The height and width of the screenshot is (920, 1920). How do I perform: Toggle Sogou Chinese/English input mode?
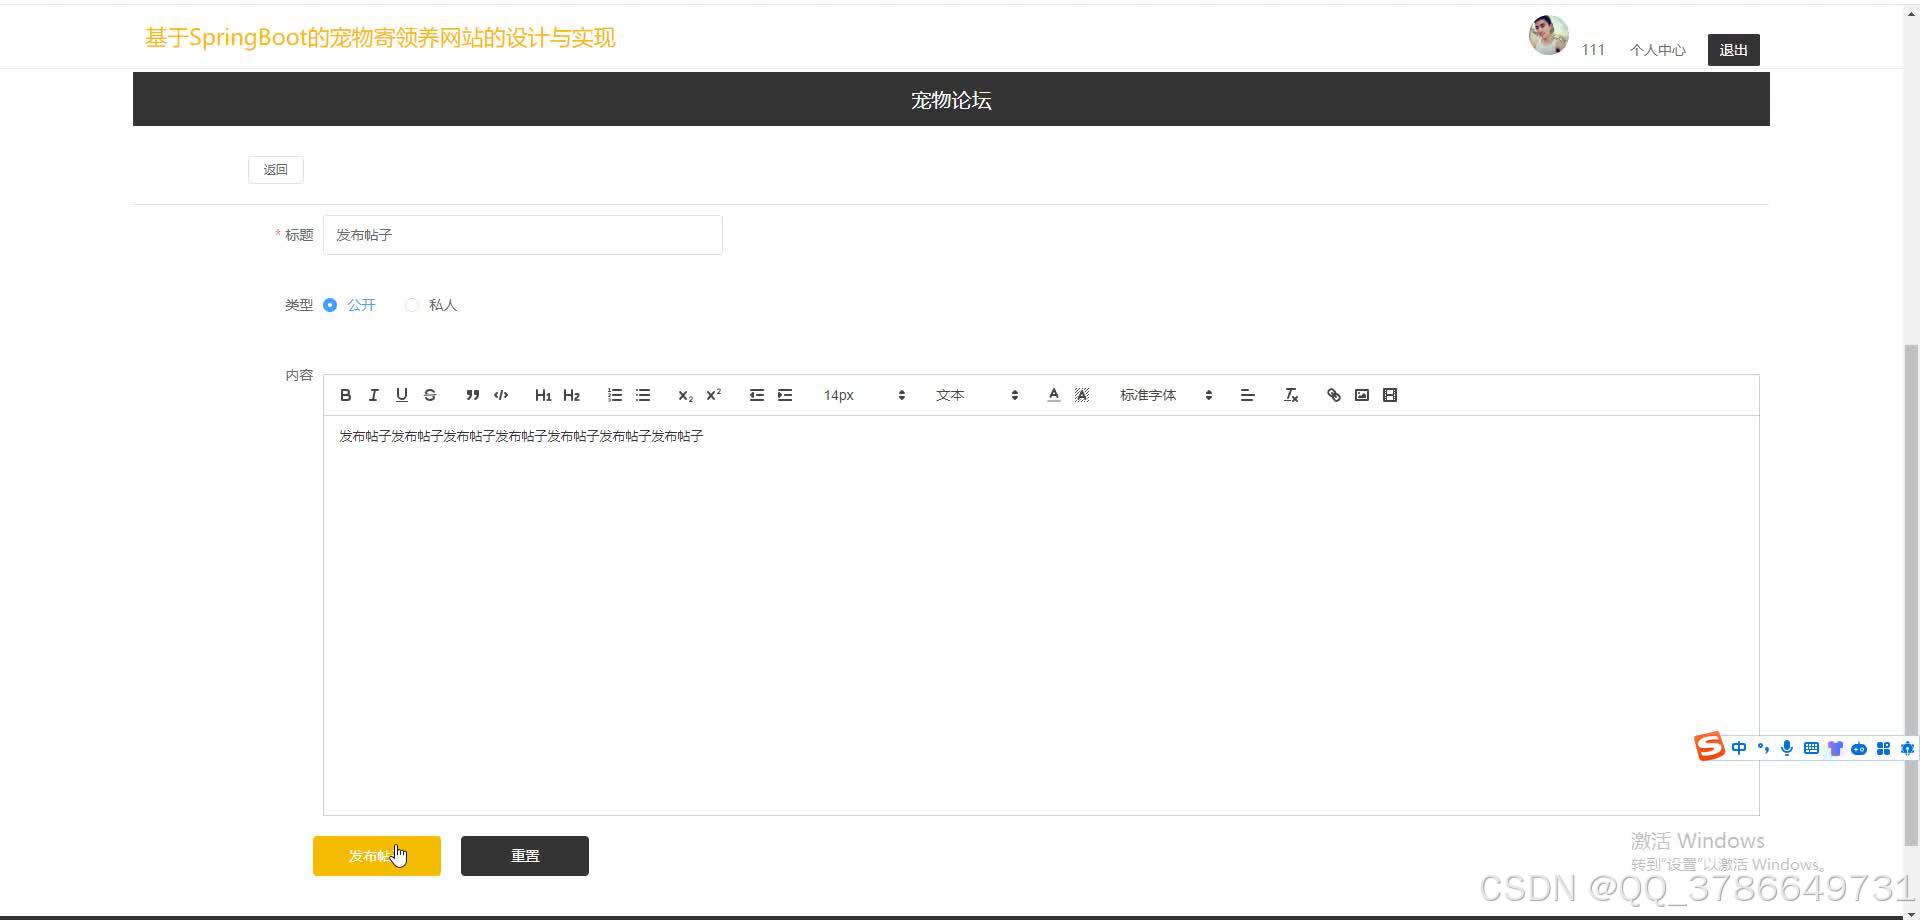click(x=1739, y=748)
